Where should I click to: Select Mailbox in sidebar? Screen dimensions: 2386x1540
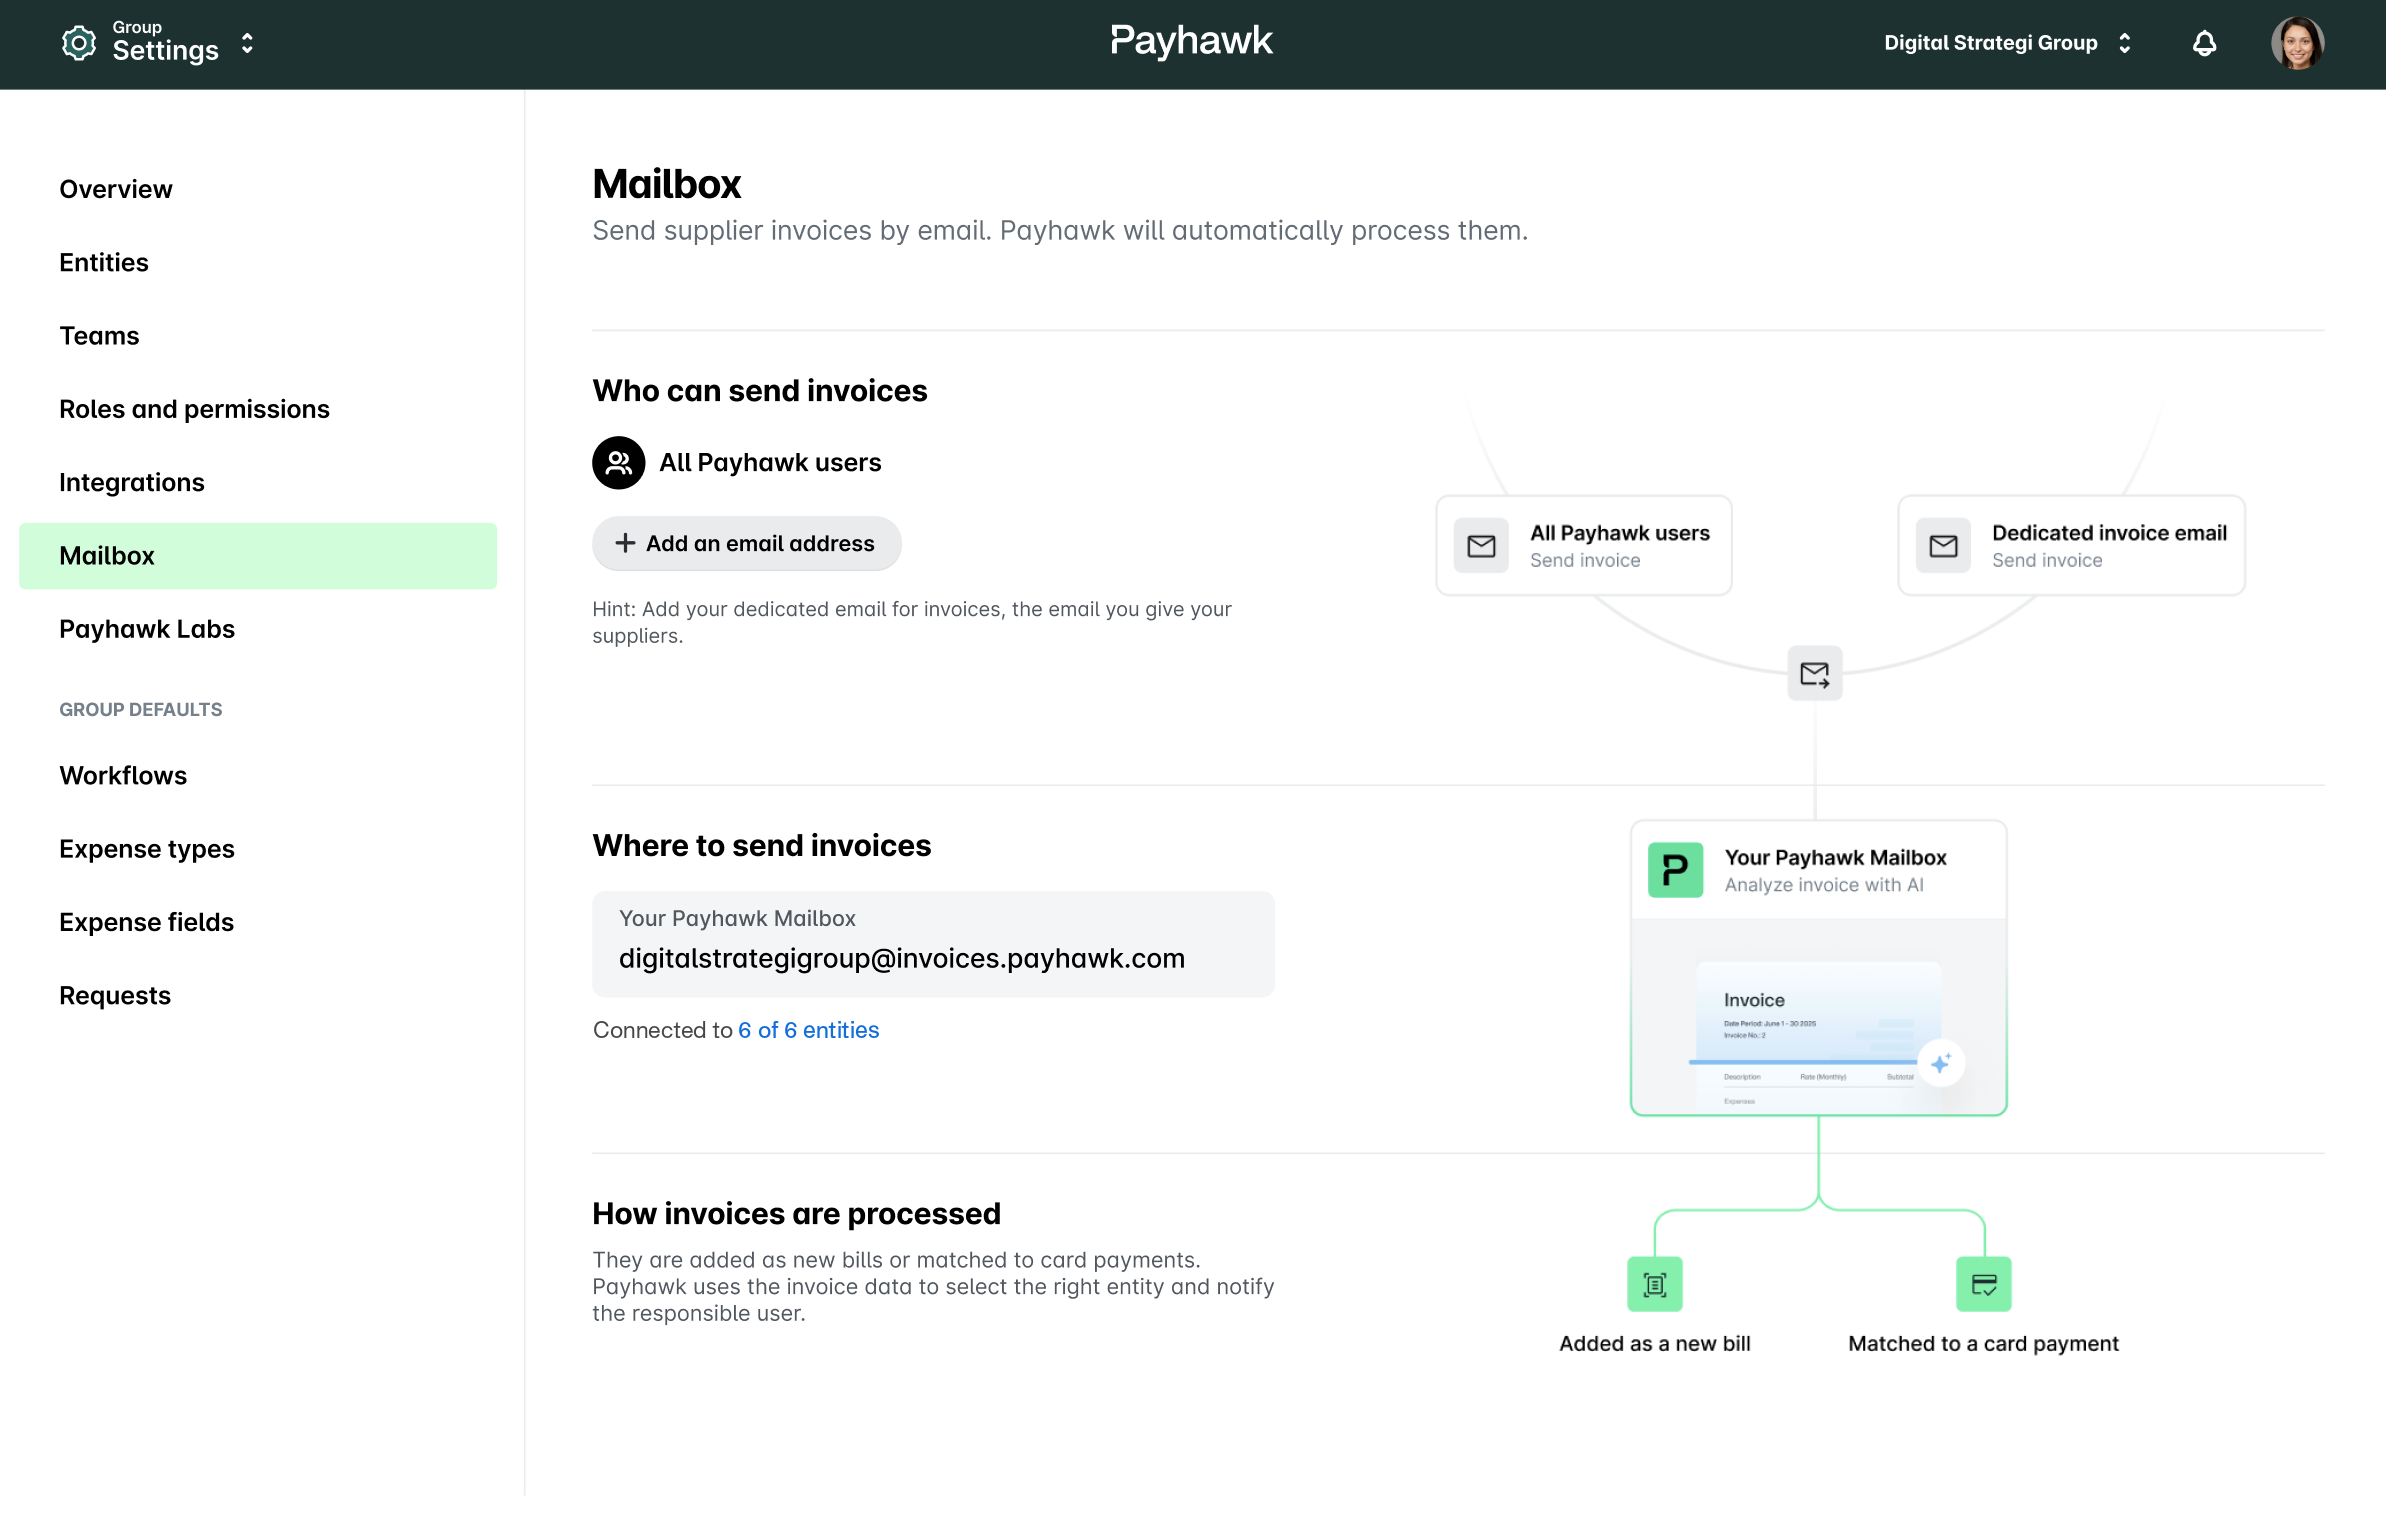[258, 556]
